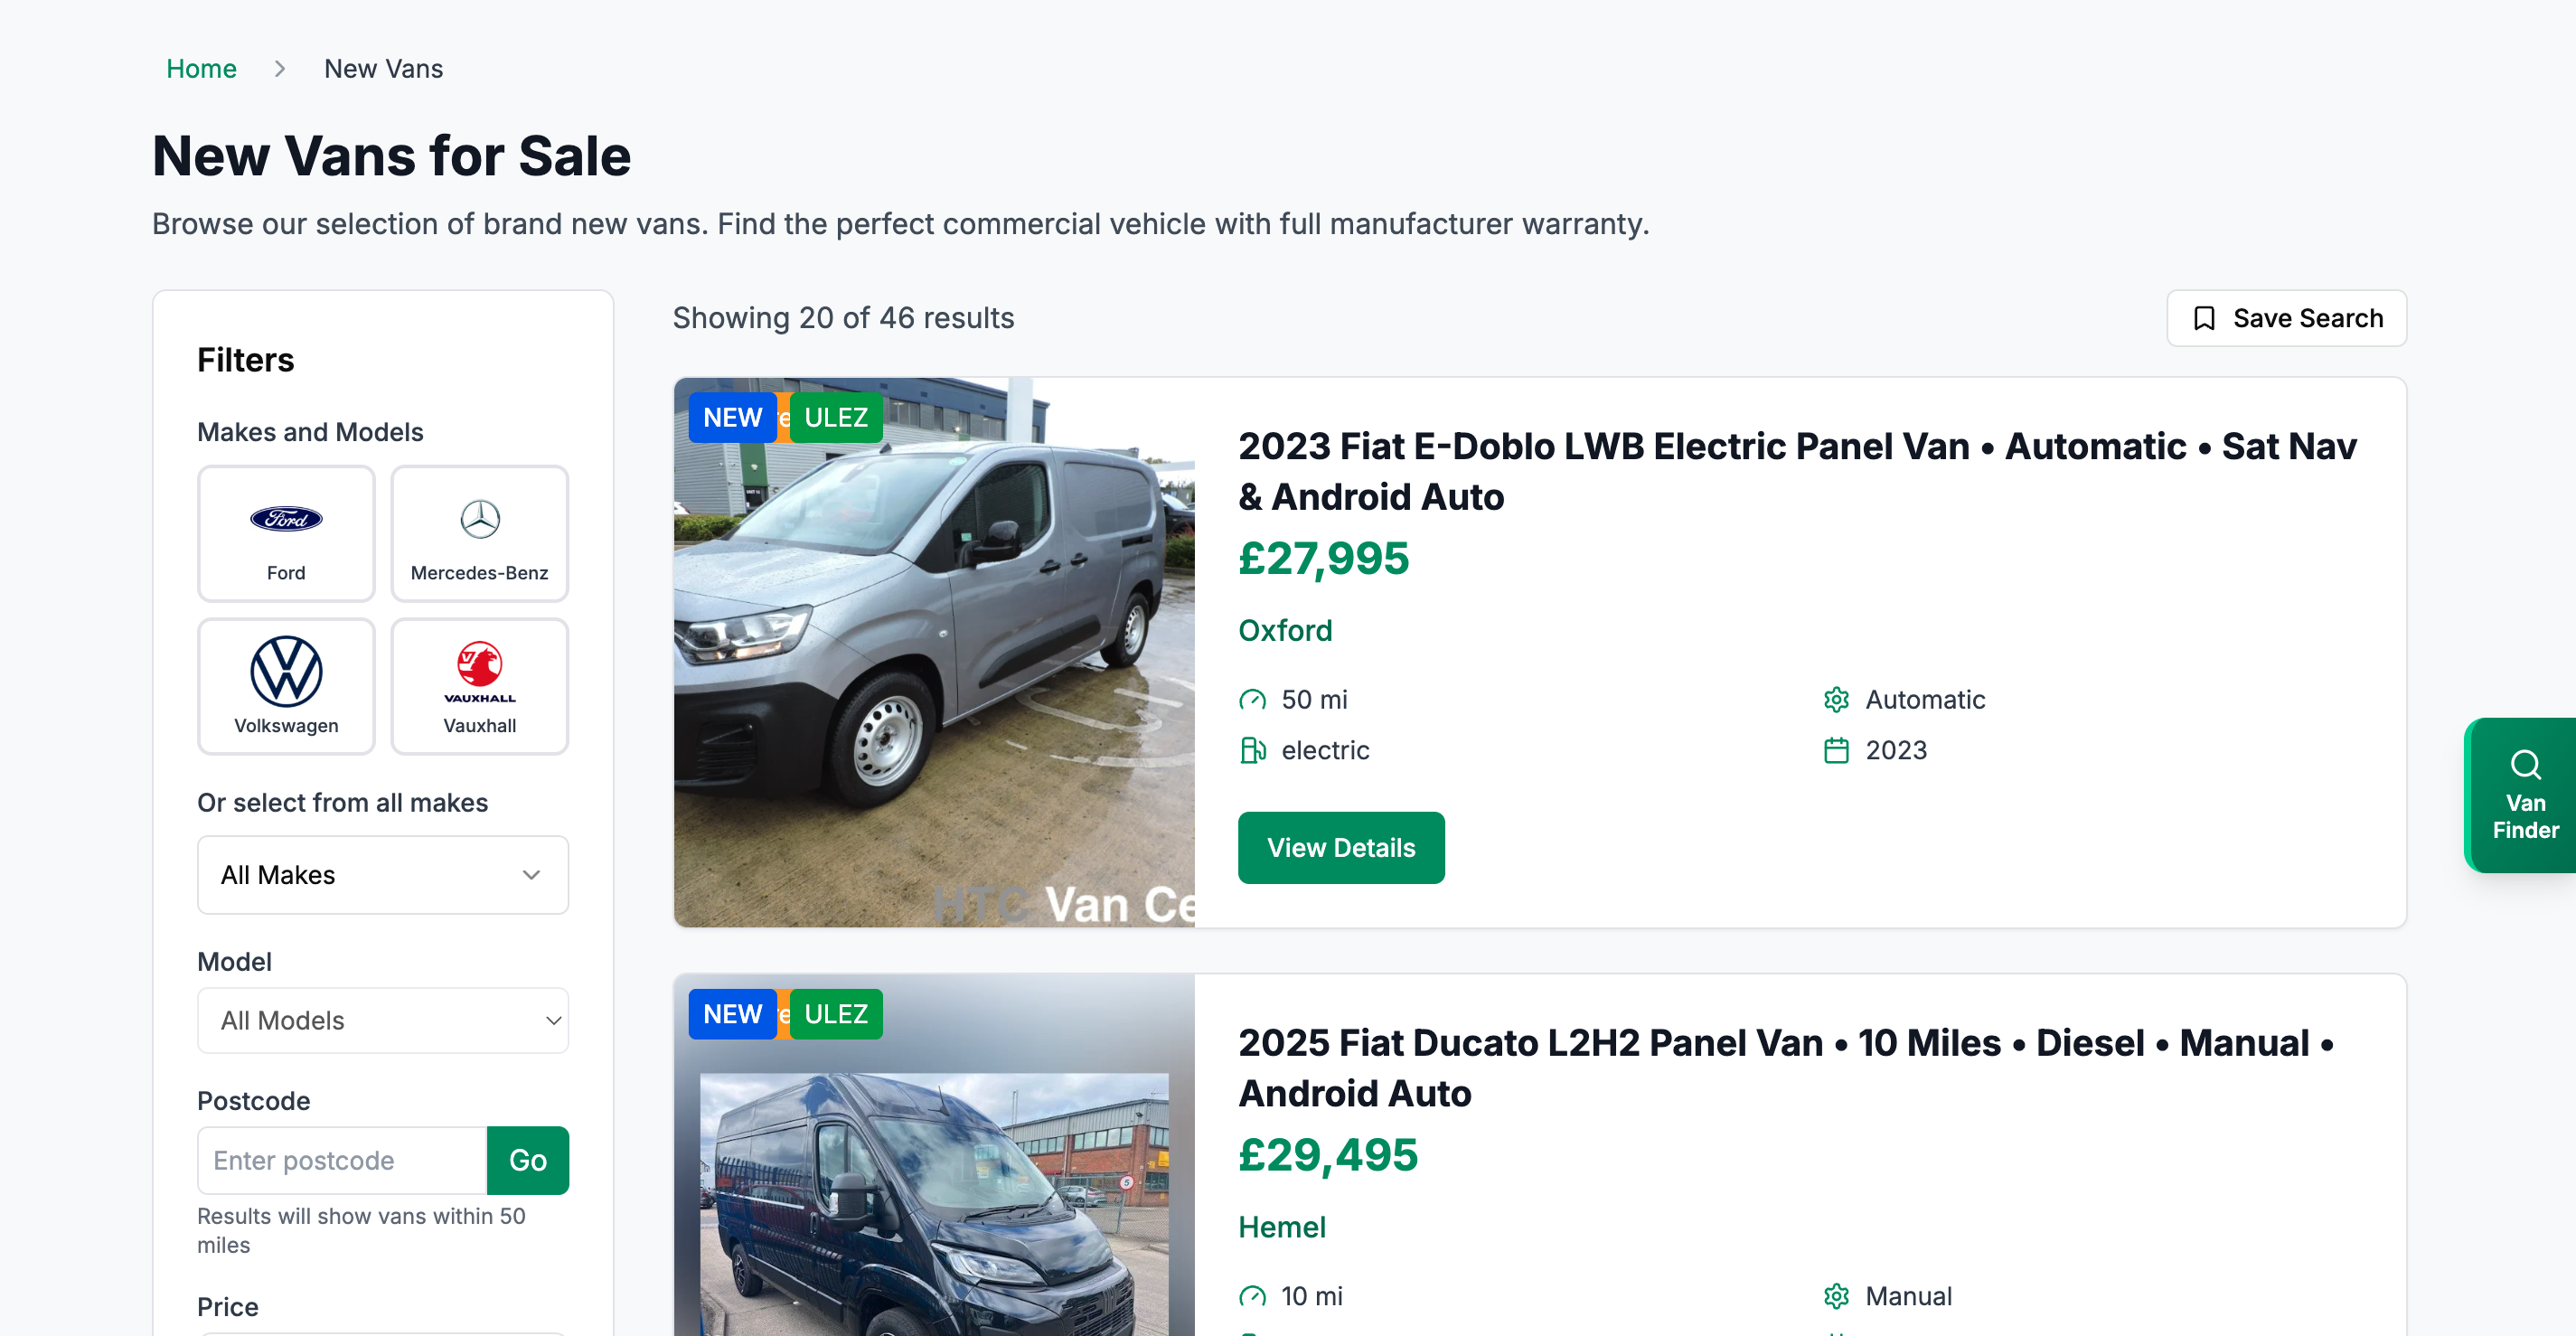Click the Oxford location link
Screen dimensions: 2576x1336
(1285, 630)
